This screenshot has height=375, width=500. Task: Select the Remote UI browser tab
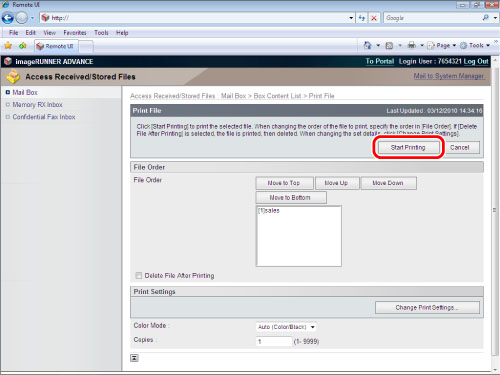[x=56, y=46]
